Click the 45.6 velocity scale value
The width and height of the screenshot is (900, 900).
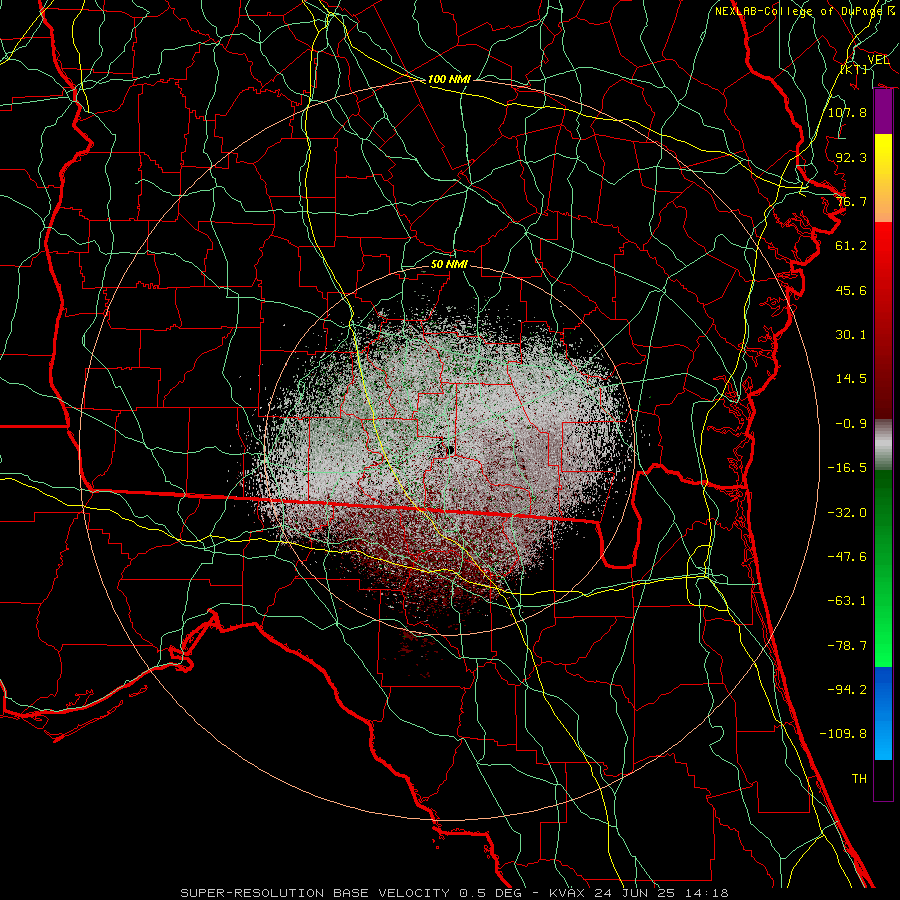[851, 290]
